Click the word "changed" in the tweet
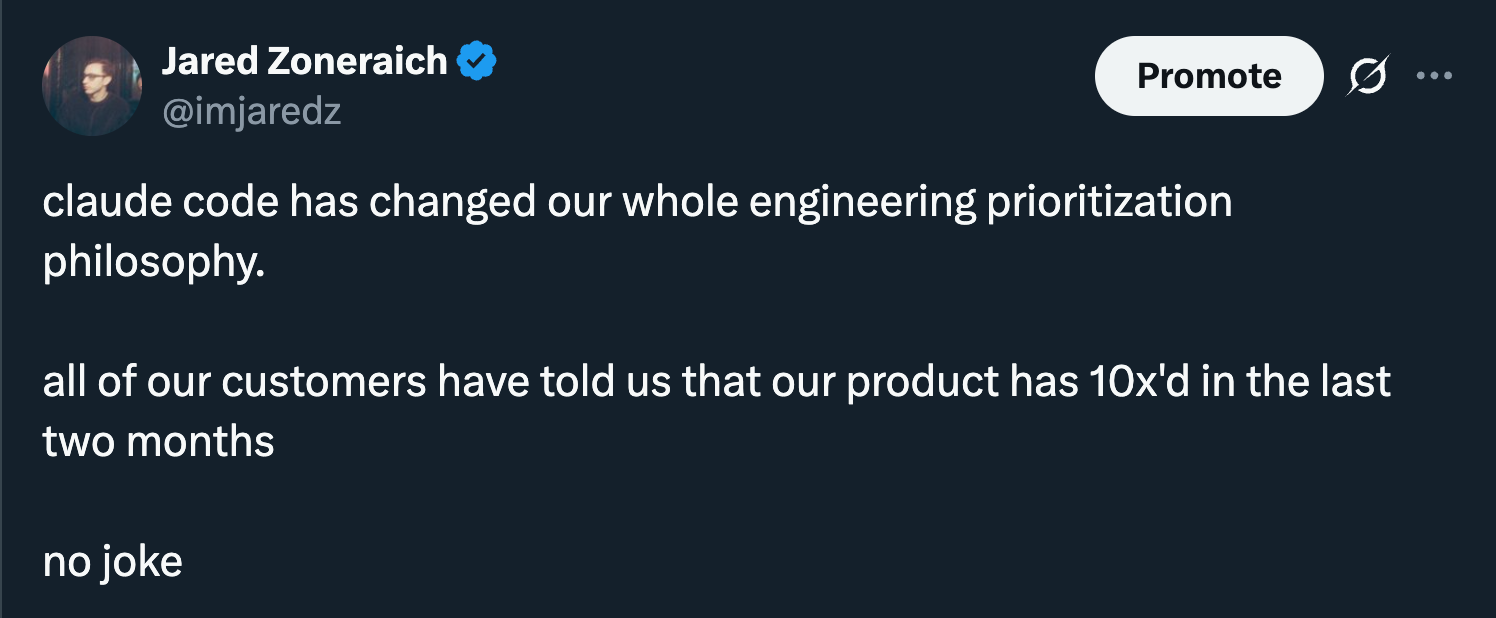Screen dimensions: 1496x618 (453, 202)
